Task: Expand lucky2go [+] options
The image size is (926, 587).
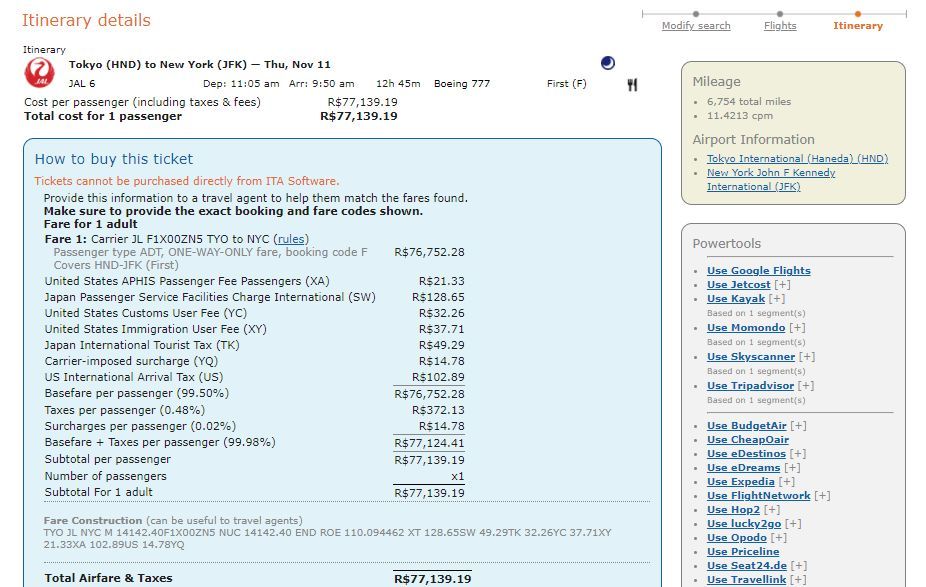Action: [x=793, y=524]
